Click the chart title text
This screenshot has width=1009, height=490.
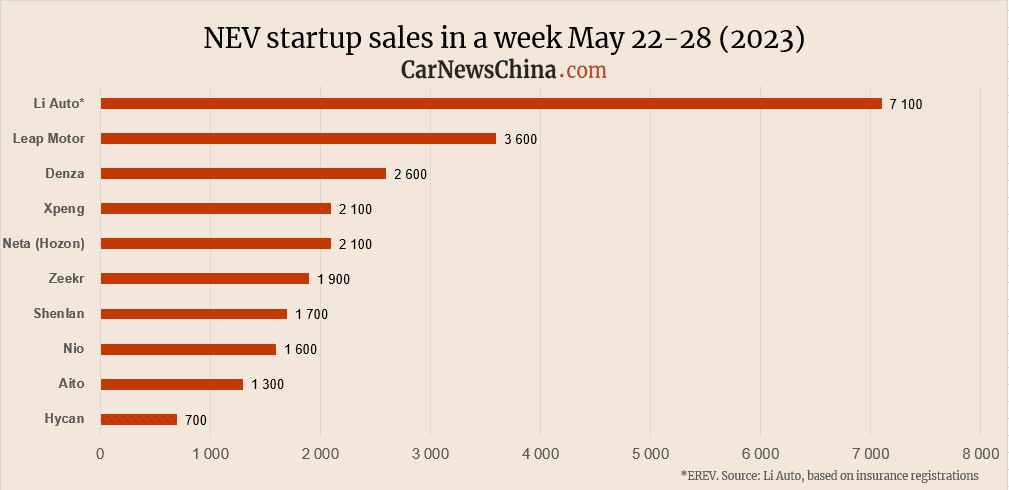[504, 38]
